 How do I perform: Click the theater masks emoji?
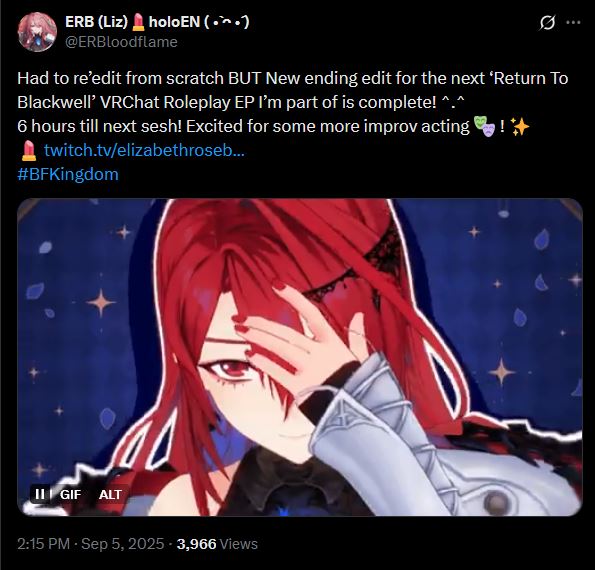pos(484,126)
